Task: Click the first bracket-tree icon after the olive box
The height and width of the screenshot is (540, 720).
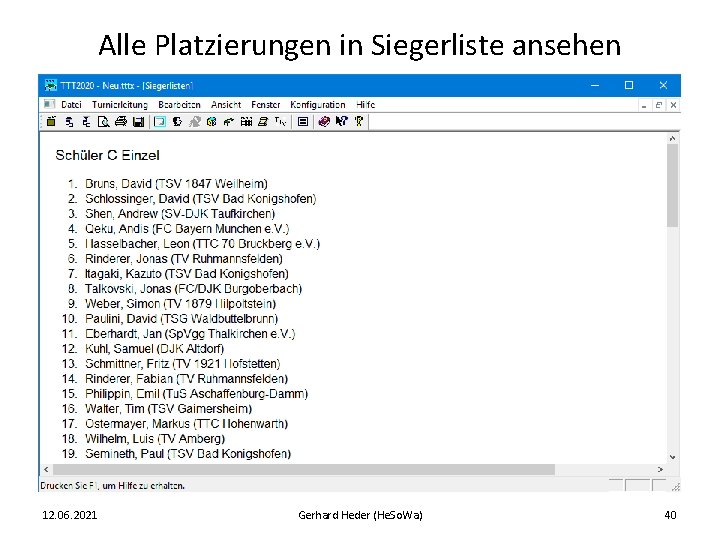Action: coord(69,122)
